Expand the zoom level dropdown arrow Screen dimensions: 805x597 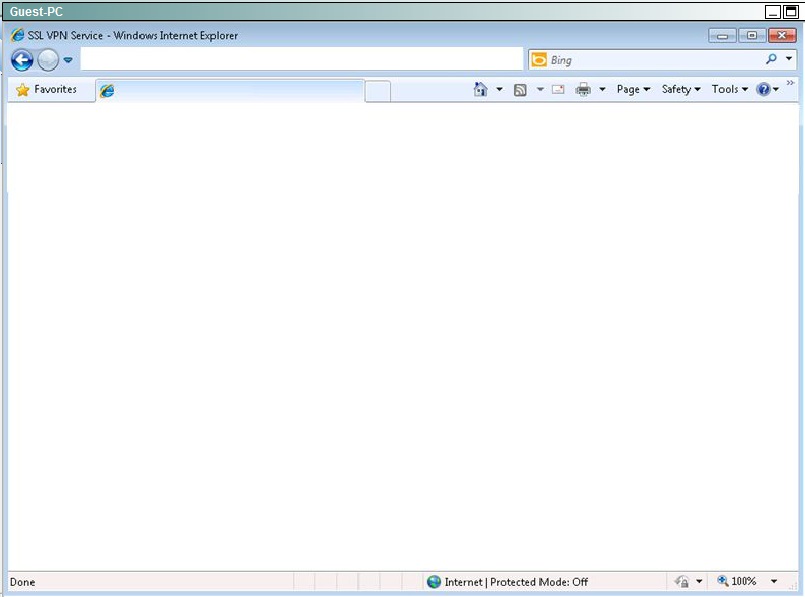[x=774, y=582]
